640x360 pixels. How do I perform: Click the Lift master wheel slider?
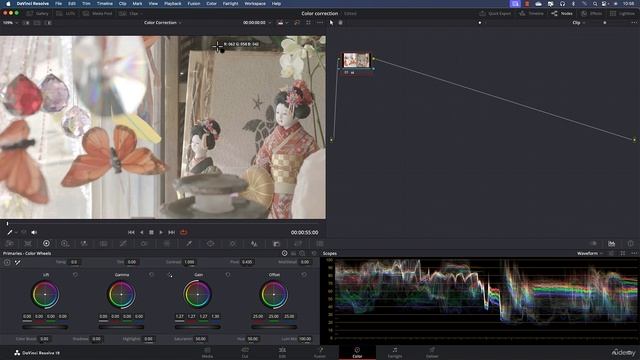pyautogui.click(x=45, y=327)
